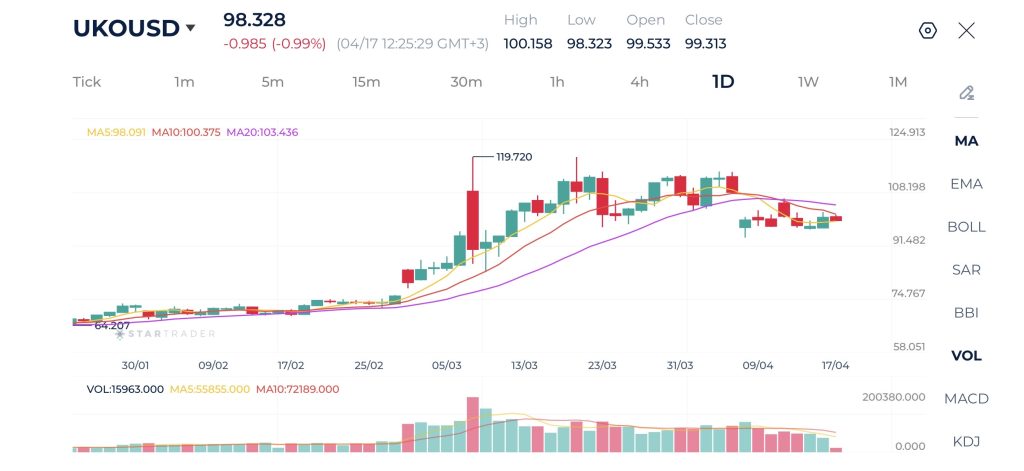The width and height of the screenshot is (1024, 471).
Task: Select the 1m timeframe tab
Action: point(184,82)
